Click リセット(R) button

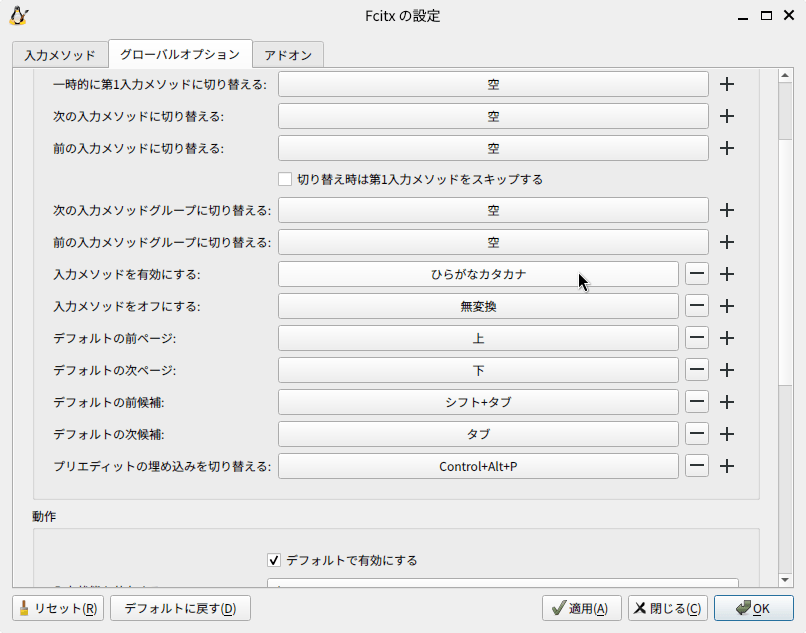click(58, 608)
